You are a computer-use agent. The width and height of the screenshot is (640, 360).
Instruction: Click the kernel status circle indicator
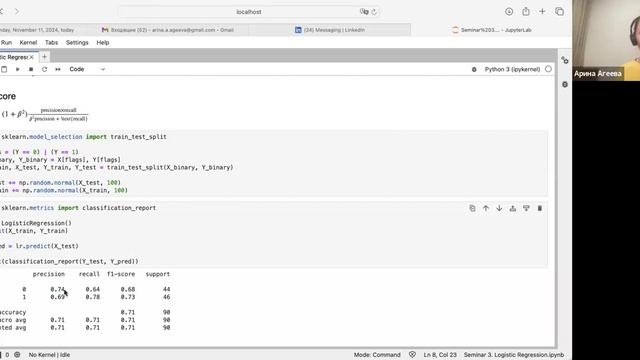548,69
